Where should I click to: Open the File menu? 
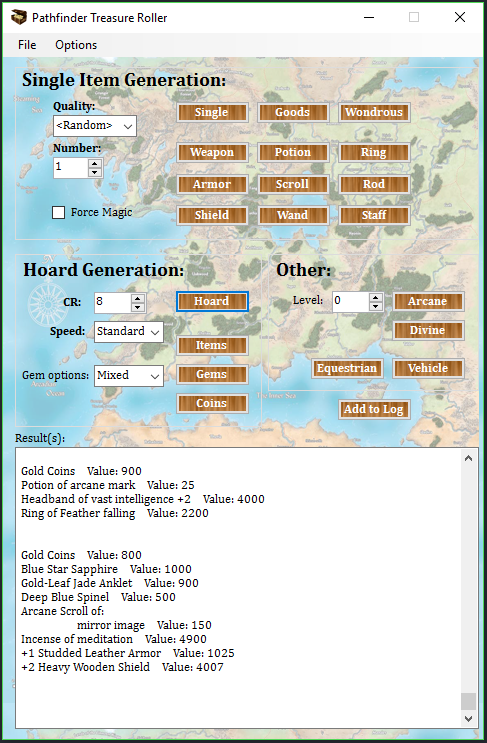point(27,45)
